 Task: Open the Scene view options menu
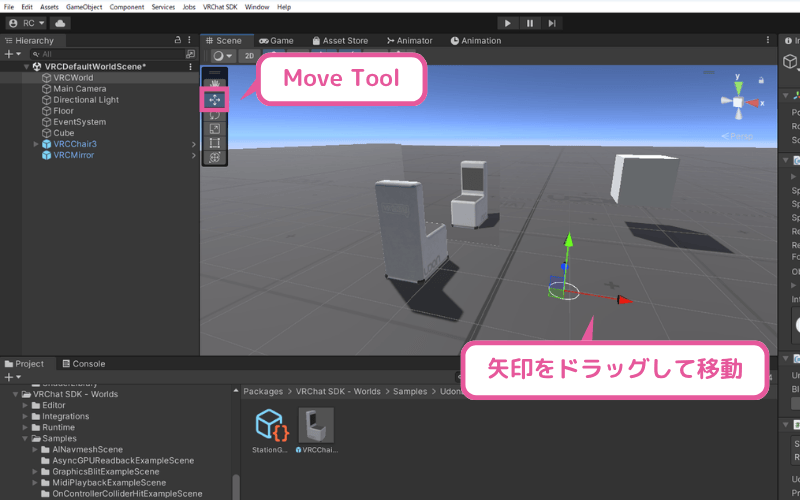(x=768, y=40)
